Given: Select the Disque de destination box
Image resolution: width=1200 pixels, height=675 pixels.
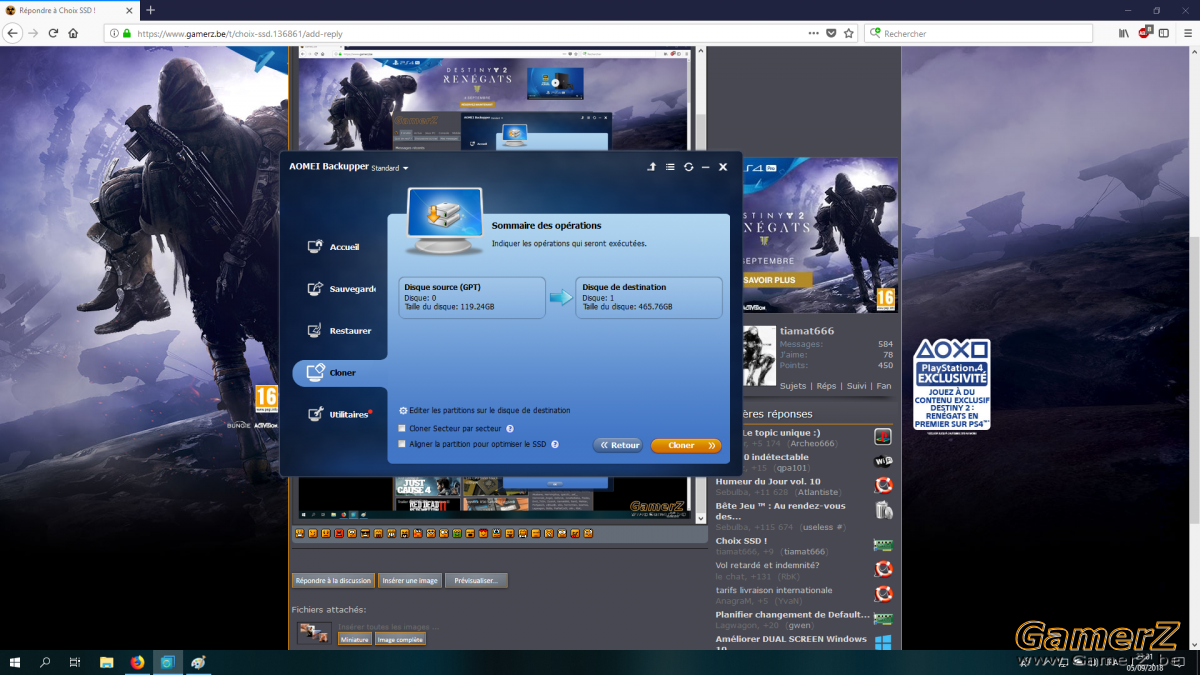Looking at the screenshot, I should pos(649,297).
